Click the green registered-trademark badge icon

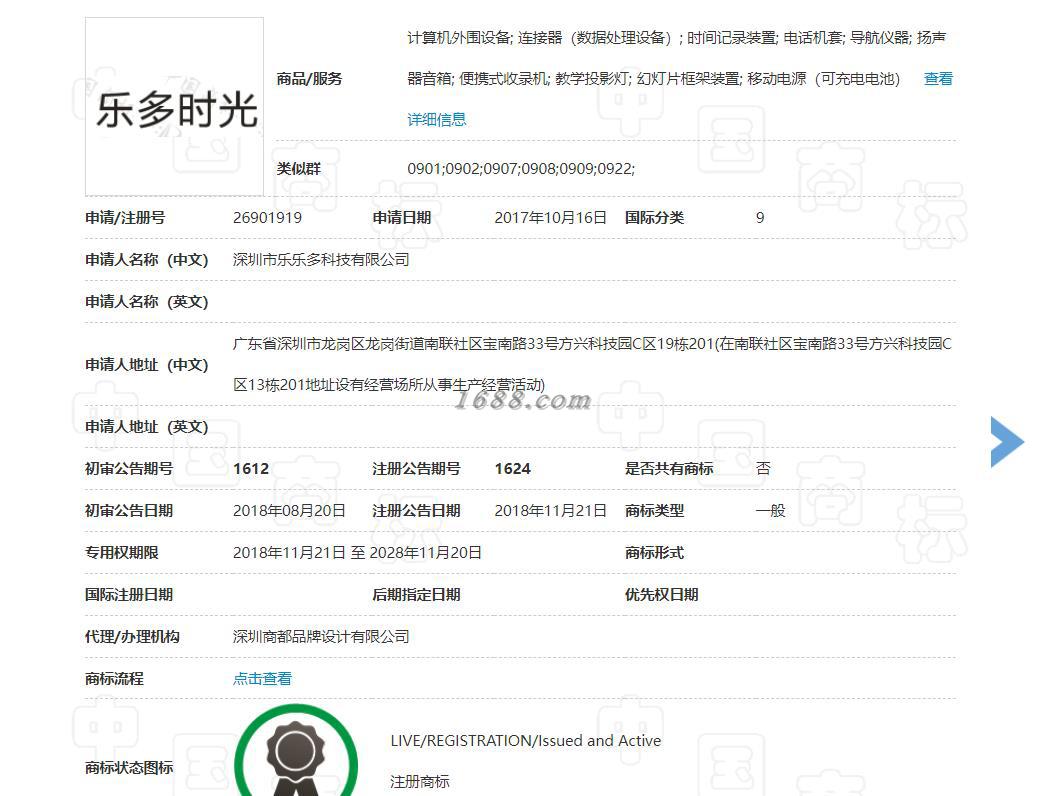pyautogui.click(x=296, y=752)
